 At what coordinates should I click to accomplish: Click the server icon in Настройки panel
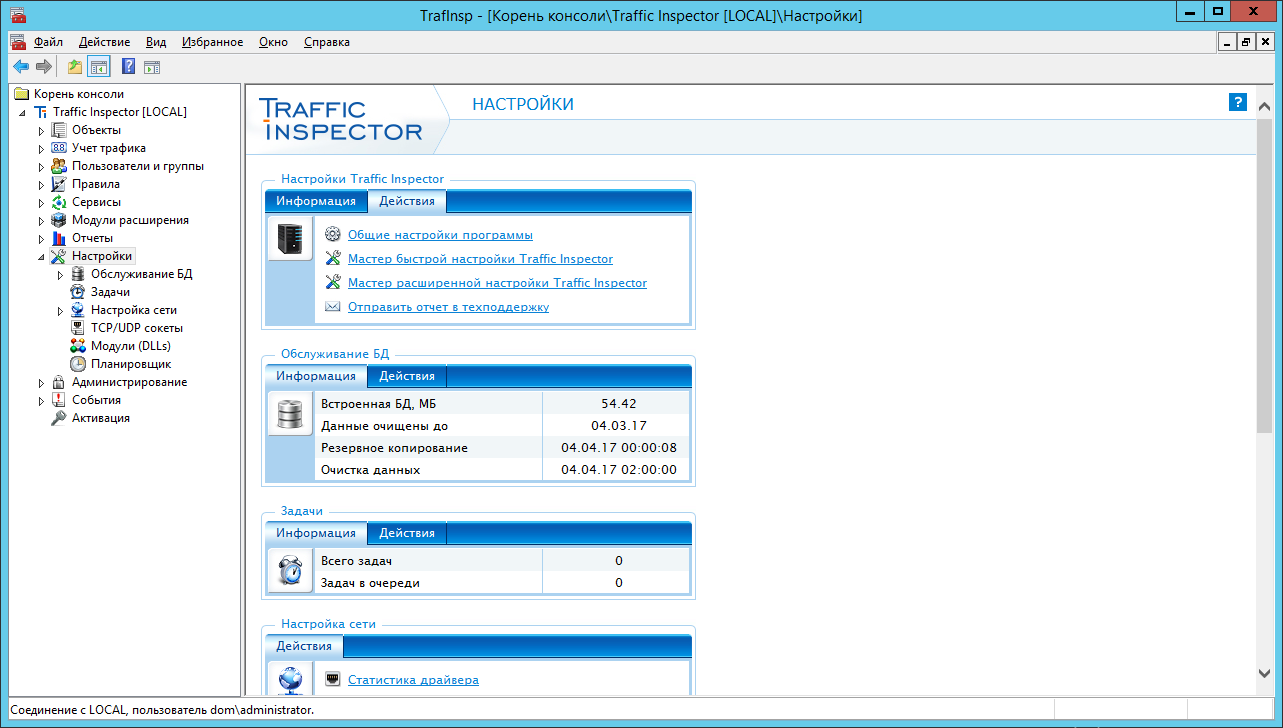[290, 240]
